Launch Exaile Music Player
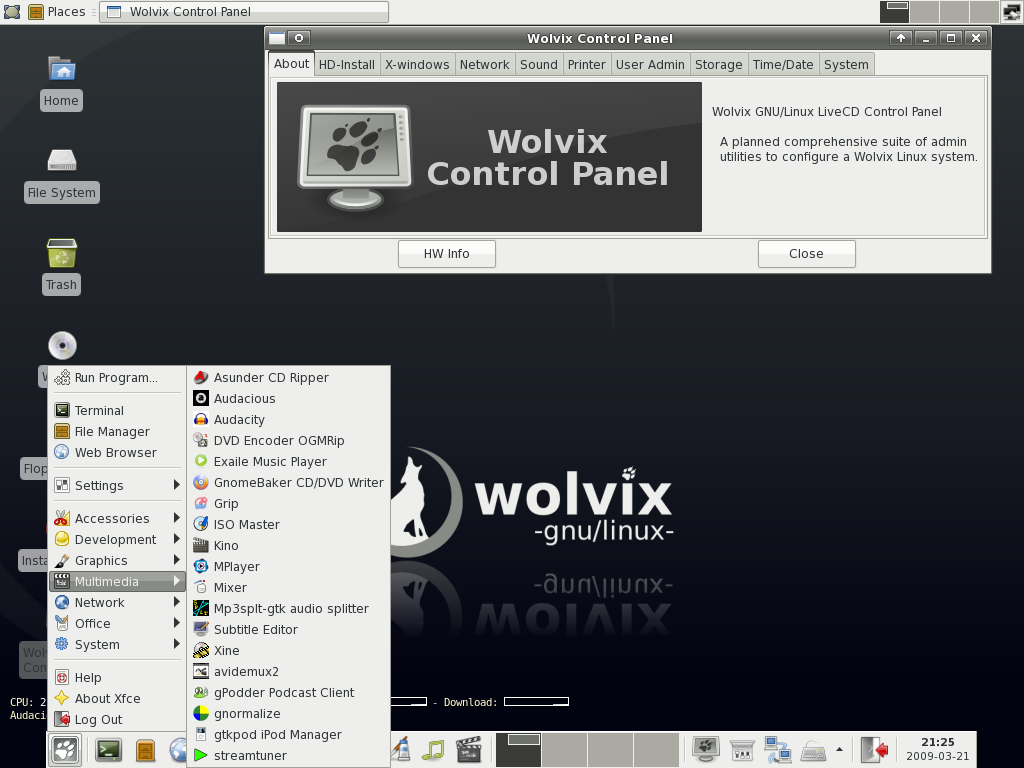Image resolution: width=1024 pixels, height=768 pixels. tap(288, 461)
